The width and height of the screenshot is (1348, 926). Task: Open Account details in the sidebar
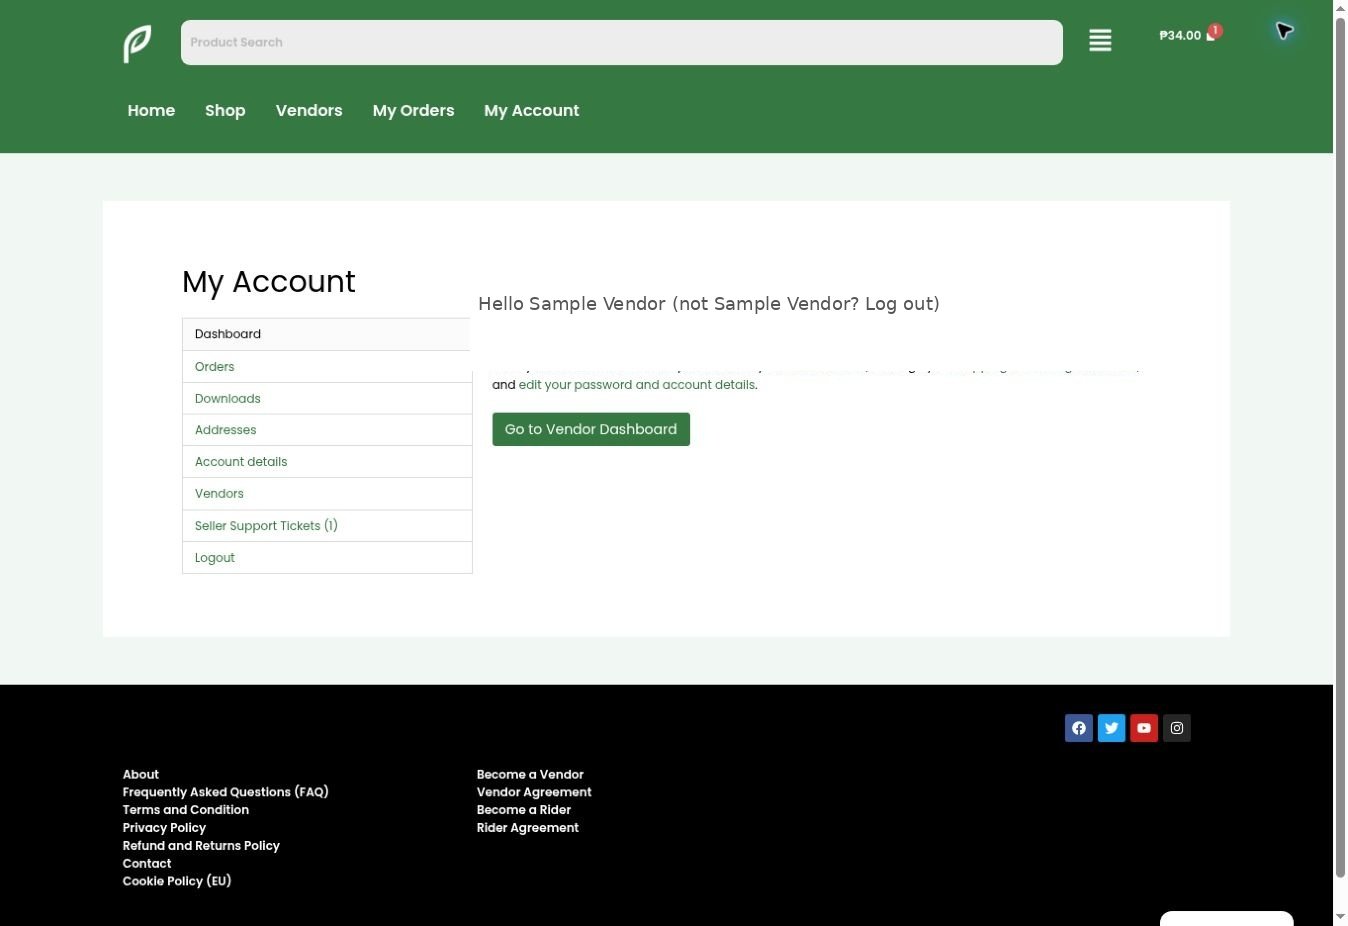(x=327, y=462)
